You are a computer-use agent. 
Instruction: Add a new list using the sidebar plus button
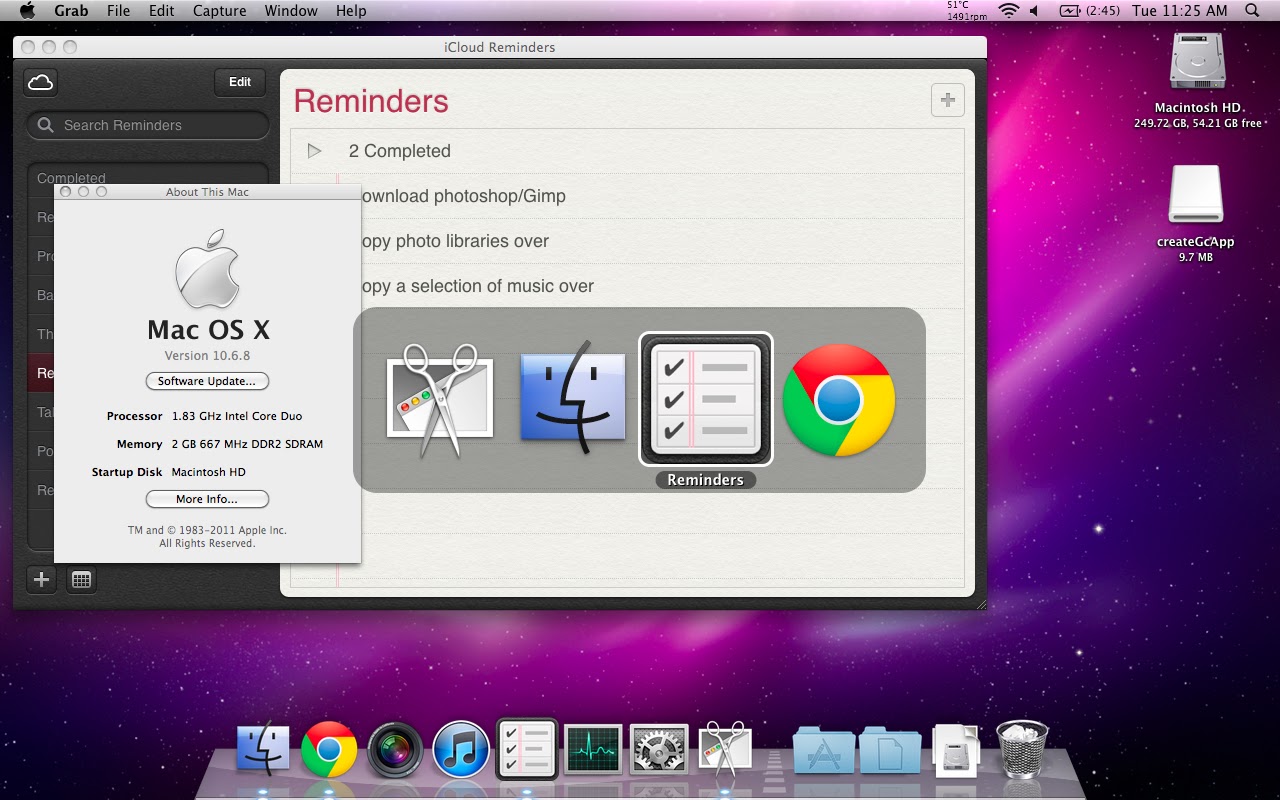pos(41,579)
